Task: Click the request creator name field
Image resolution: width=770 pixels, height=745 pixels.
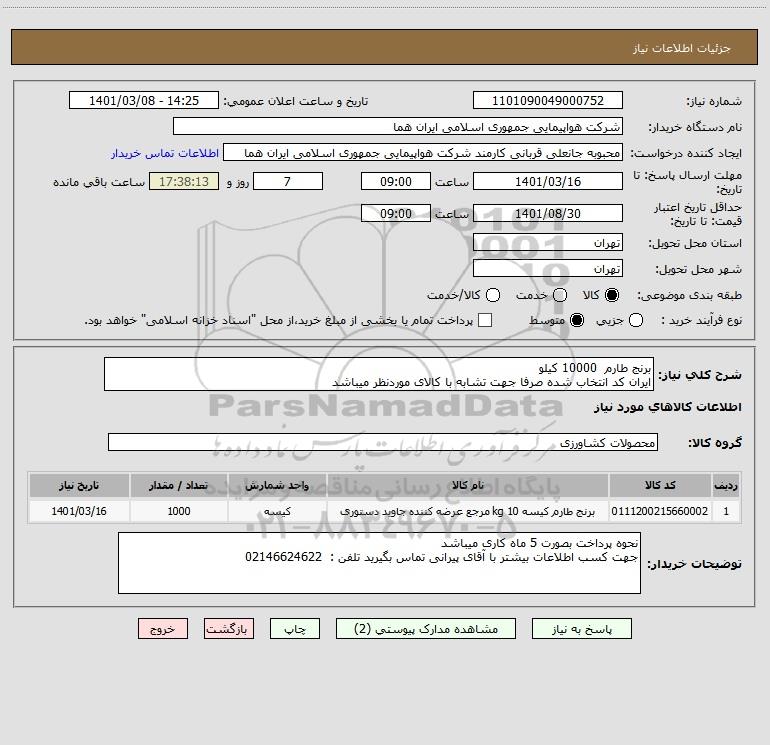Action: (423, 153)
